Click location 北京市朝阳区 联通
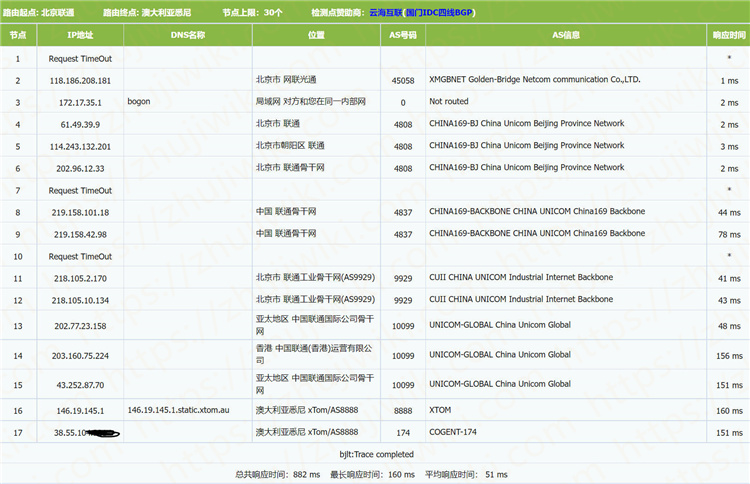 tap(290, 145)
